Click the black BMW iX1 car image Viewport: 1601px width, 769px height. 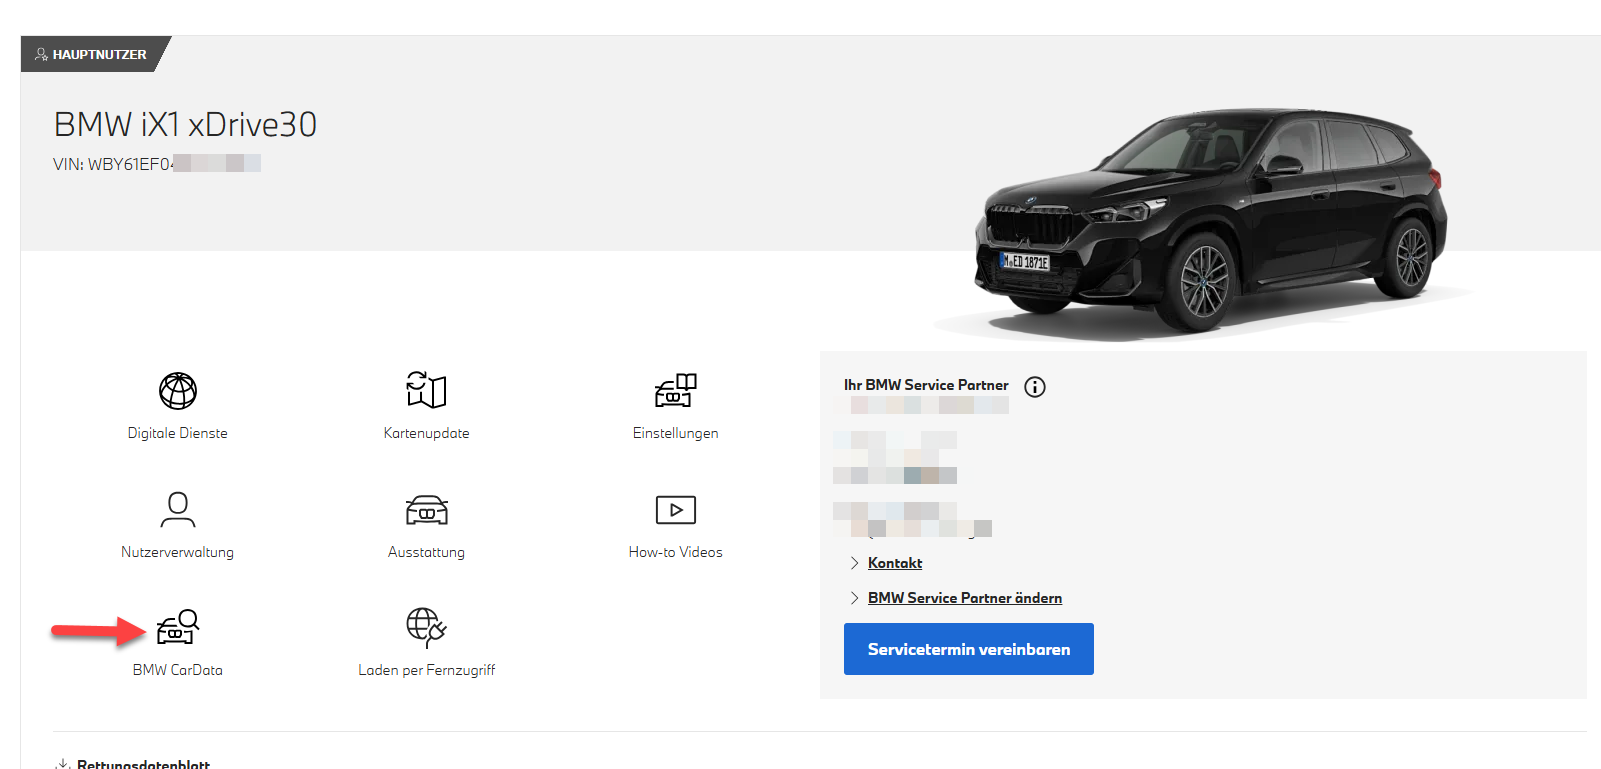[x=1210, y=220]
